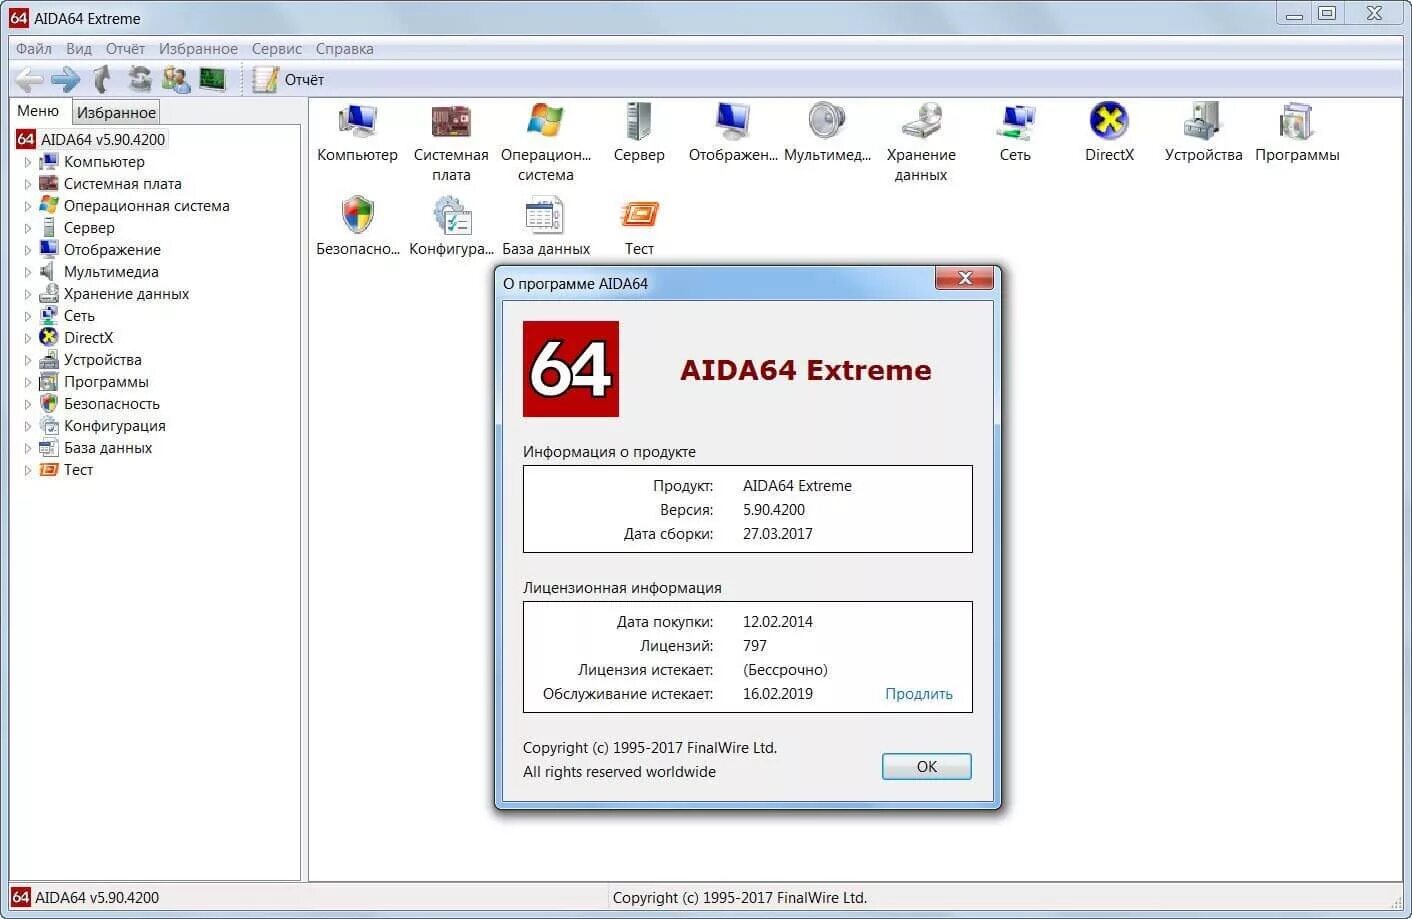
Task: Click the Forward arrow in the toolbar
Action: pos(65,79)
